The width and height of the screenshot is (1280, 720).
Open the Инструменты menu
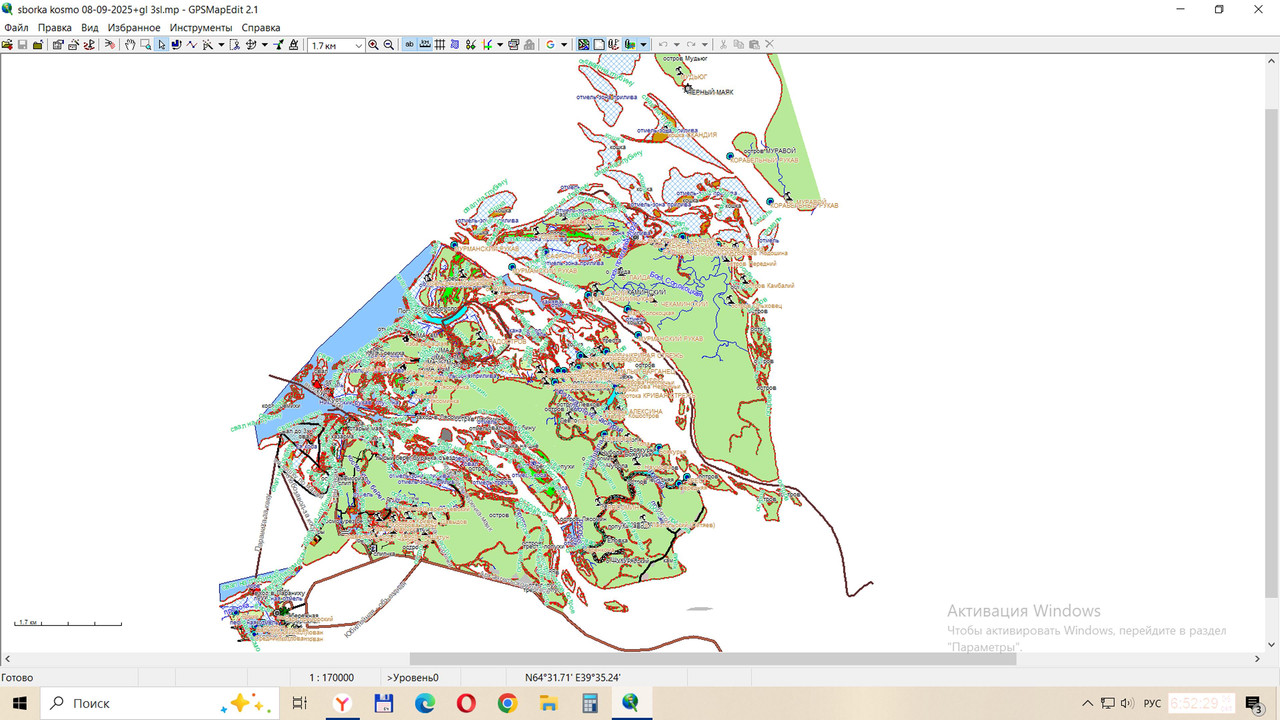click(201, 27)
